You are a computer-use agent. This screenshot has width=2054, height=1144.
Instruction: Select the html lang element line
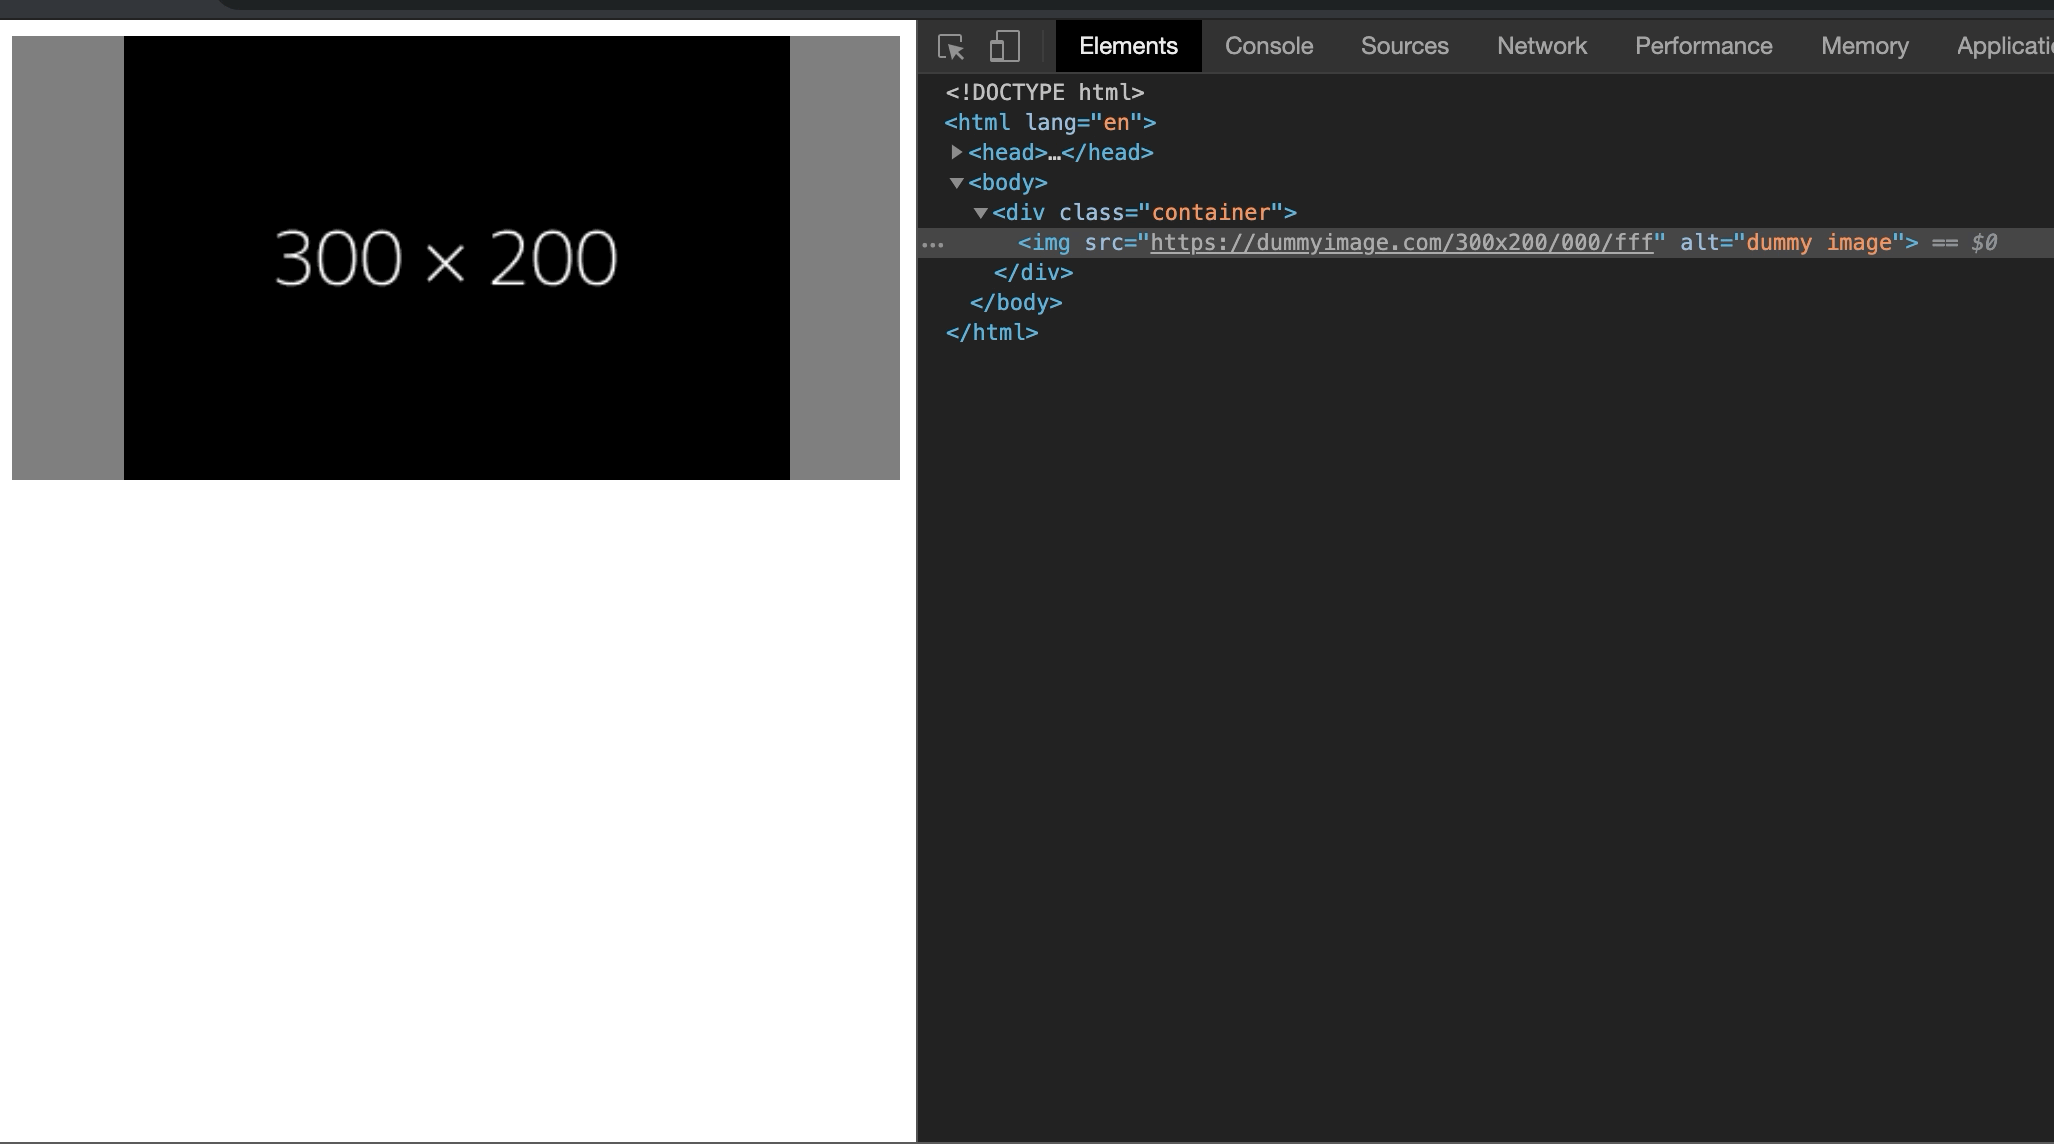(1049, 122)
